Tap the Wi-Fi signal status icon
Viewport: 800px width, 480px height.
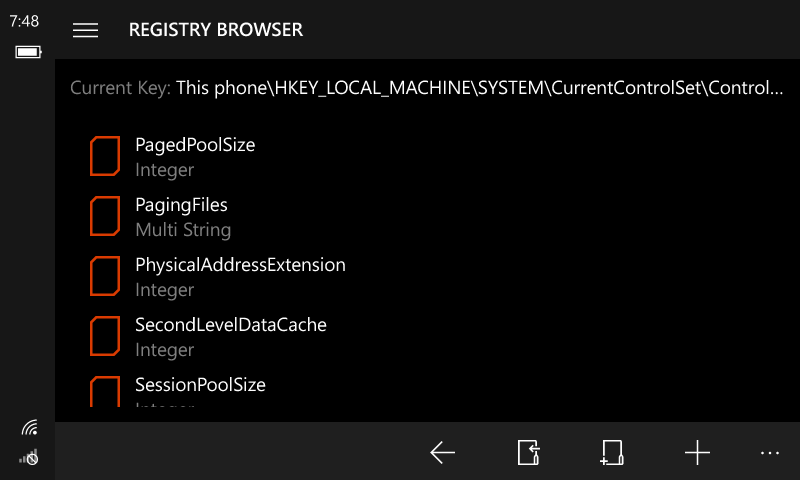point(29,428)
